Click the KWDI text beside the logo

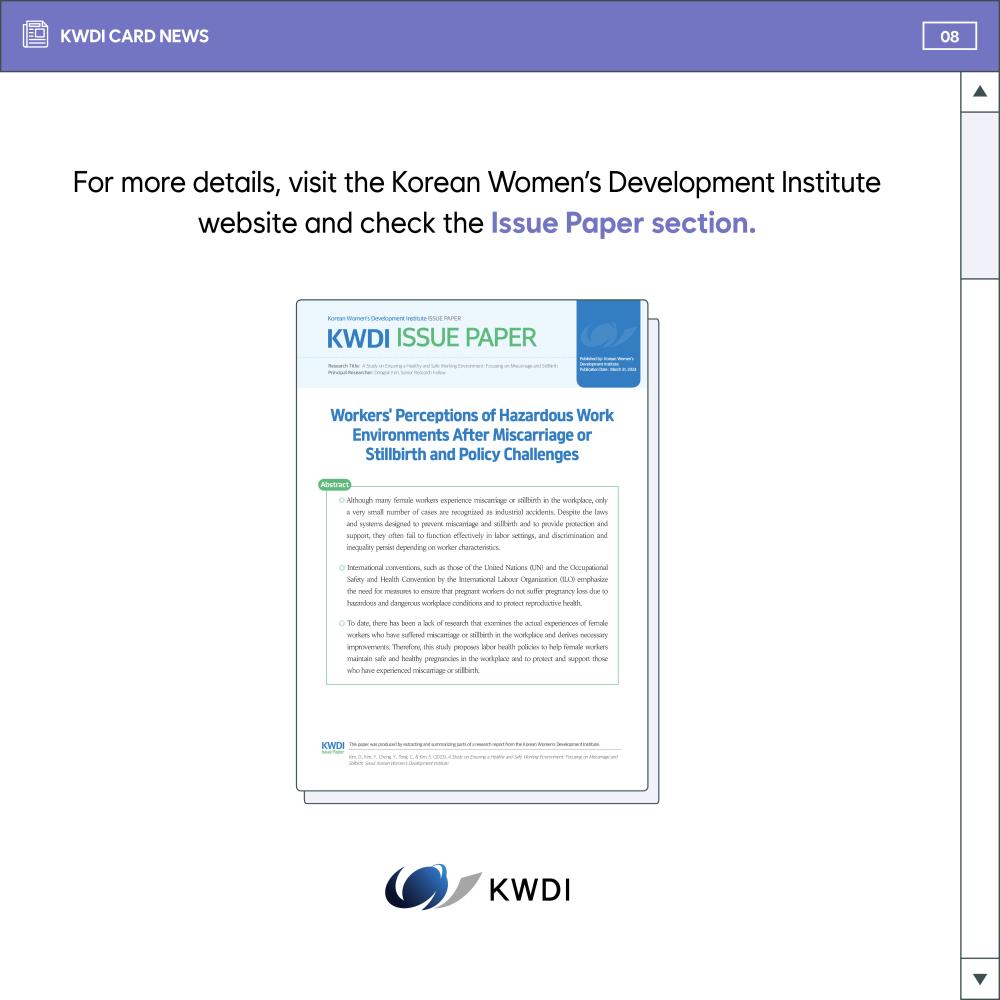pyautogui.click(x=529, y=890)
